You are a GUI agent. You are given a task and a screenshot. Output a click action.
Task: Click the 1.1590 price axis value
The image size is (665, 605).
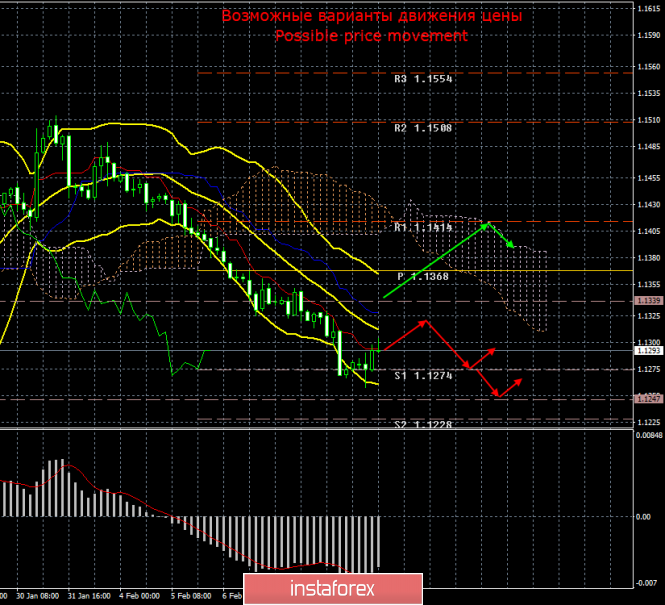pyautogui.click(x=649, y=35)
